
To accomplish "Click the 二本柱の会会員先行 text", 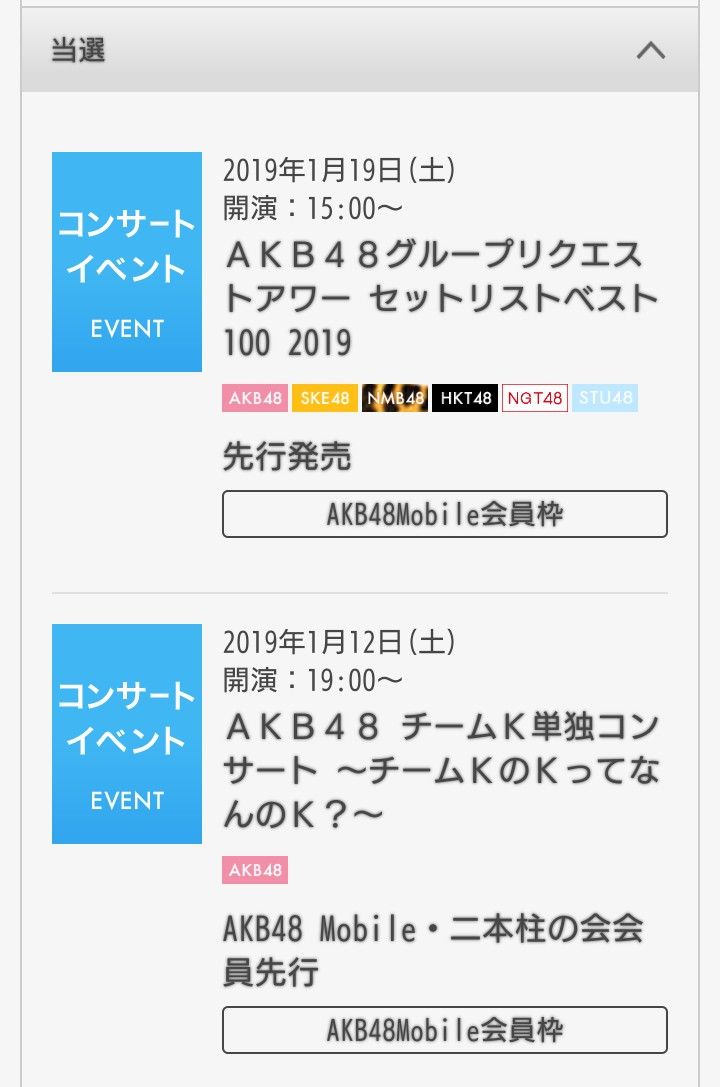I will pos(432,949).
